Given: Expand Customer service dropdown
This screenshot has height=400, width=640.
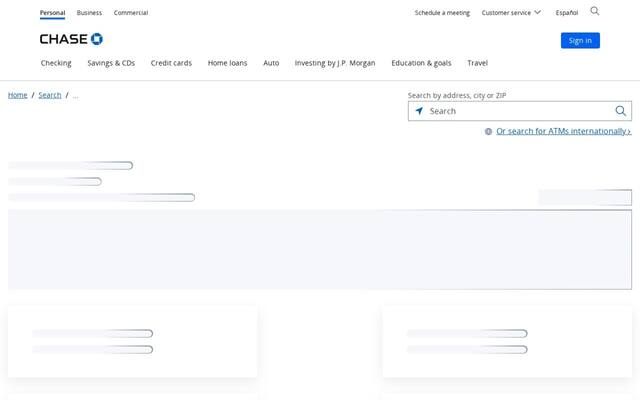Looking at the screenshot, I should [511, 13].
